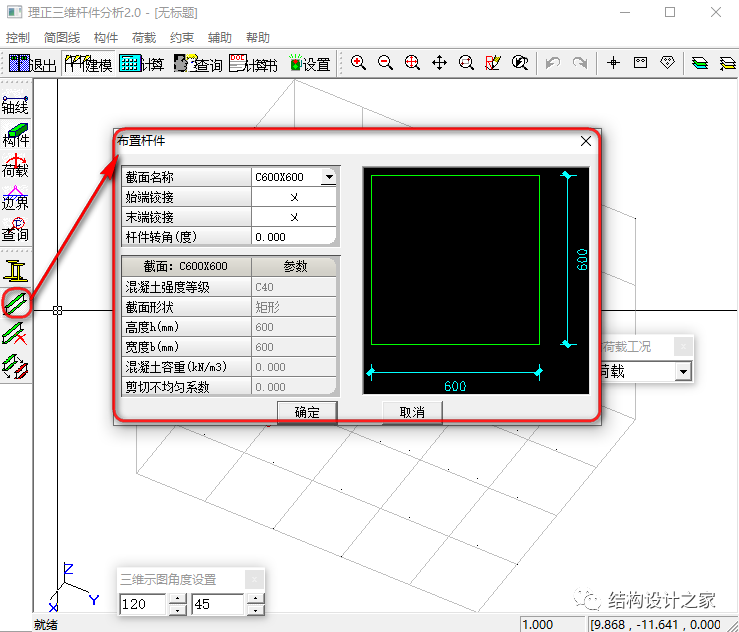Open the 帮助 menu
The image size is (739, 632).
pos(258,38)
